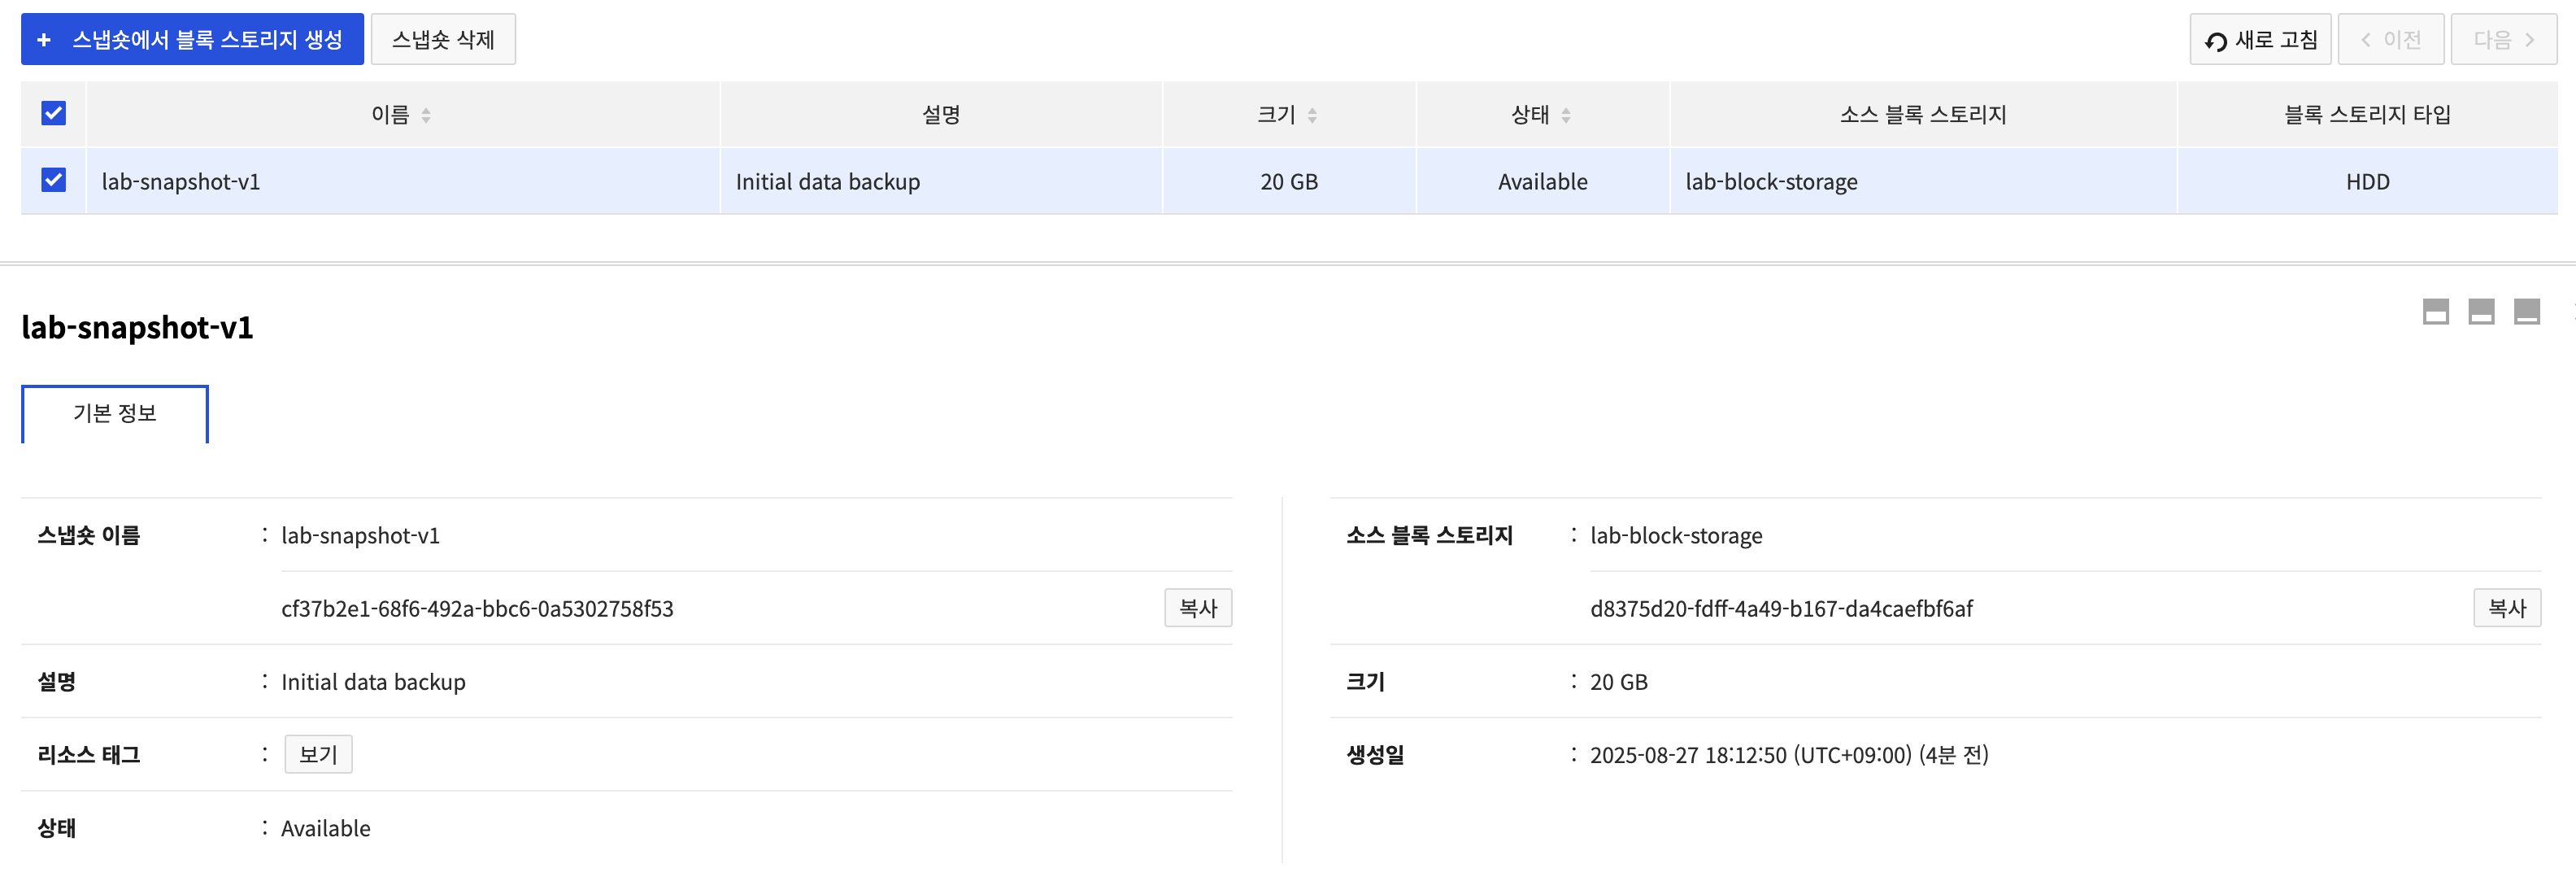Sort by name using 이름 sort arrows
Screen dimensions: 2576x890
pyautogui.click(x=426, y=116)
